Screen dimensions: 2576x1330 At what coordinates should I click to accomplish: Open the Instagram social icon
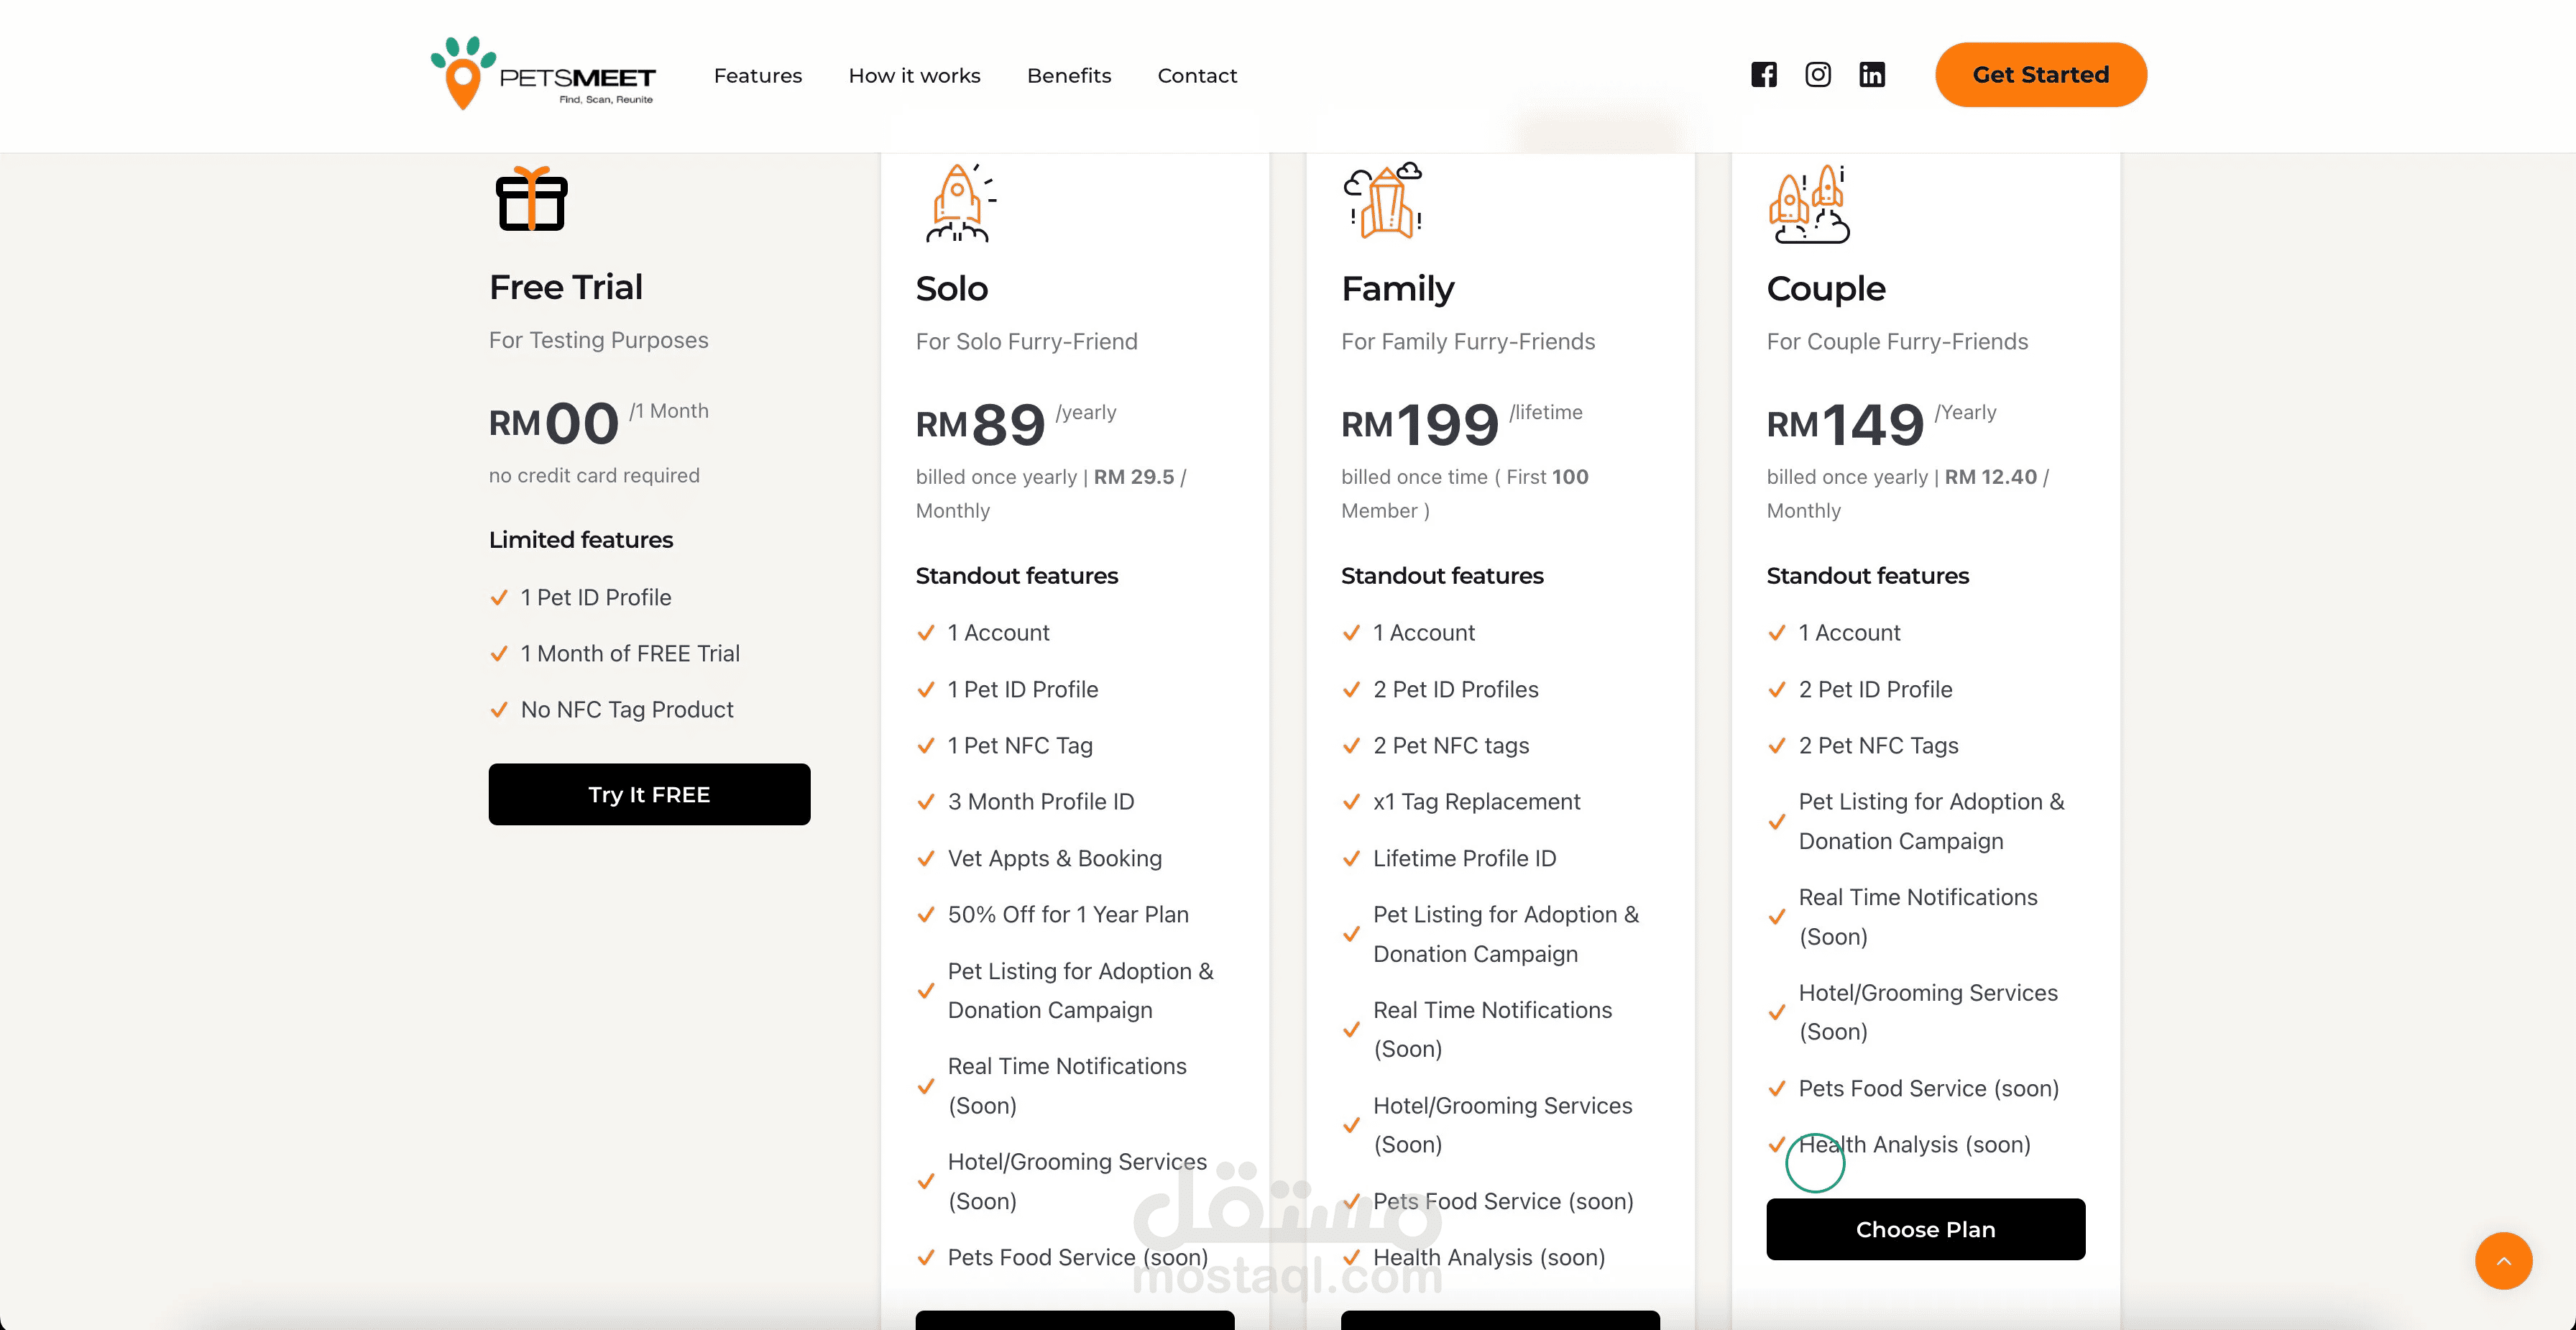pyautogui.click(x=1817, y=75)
